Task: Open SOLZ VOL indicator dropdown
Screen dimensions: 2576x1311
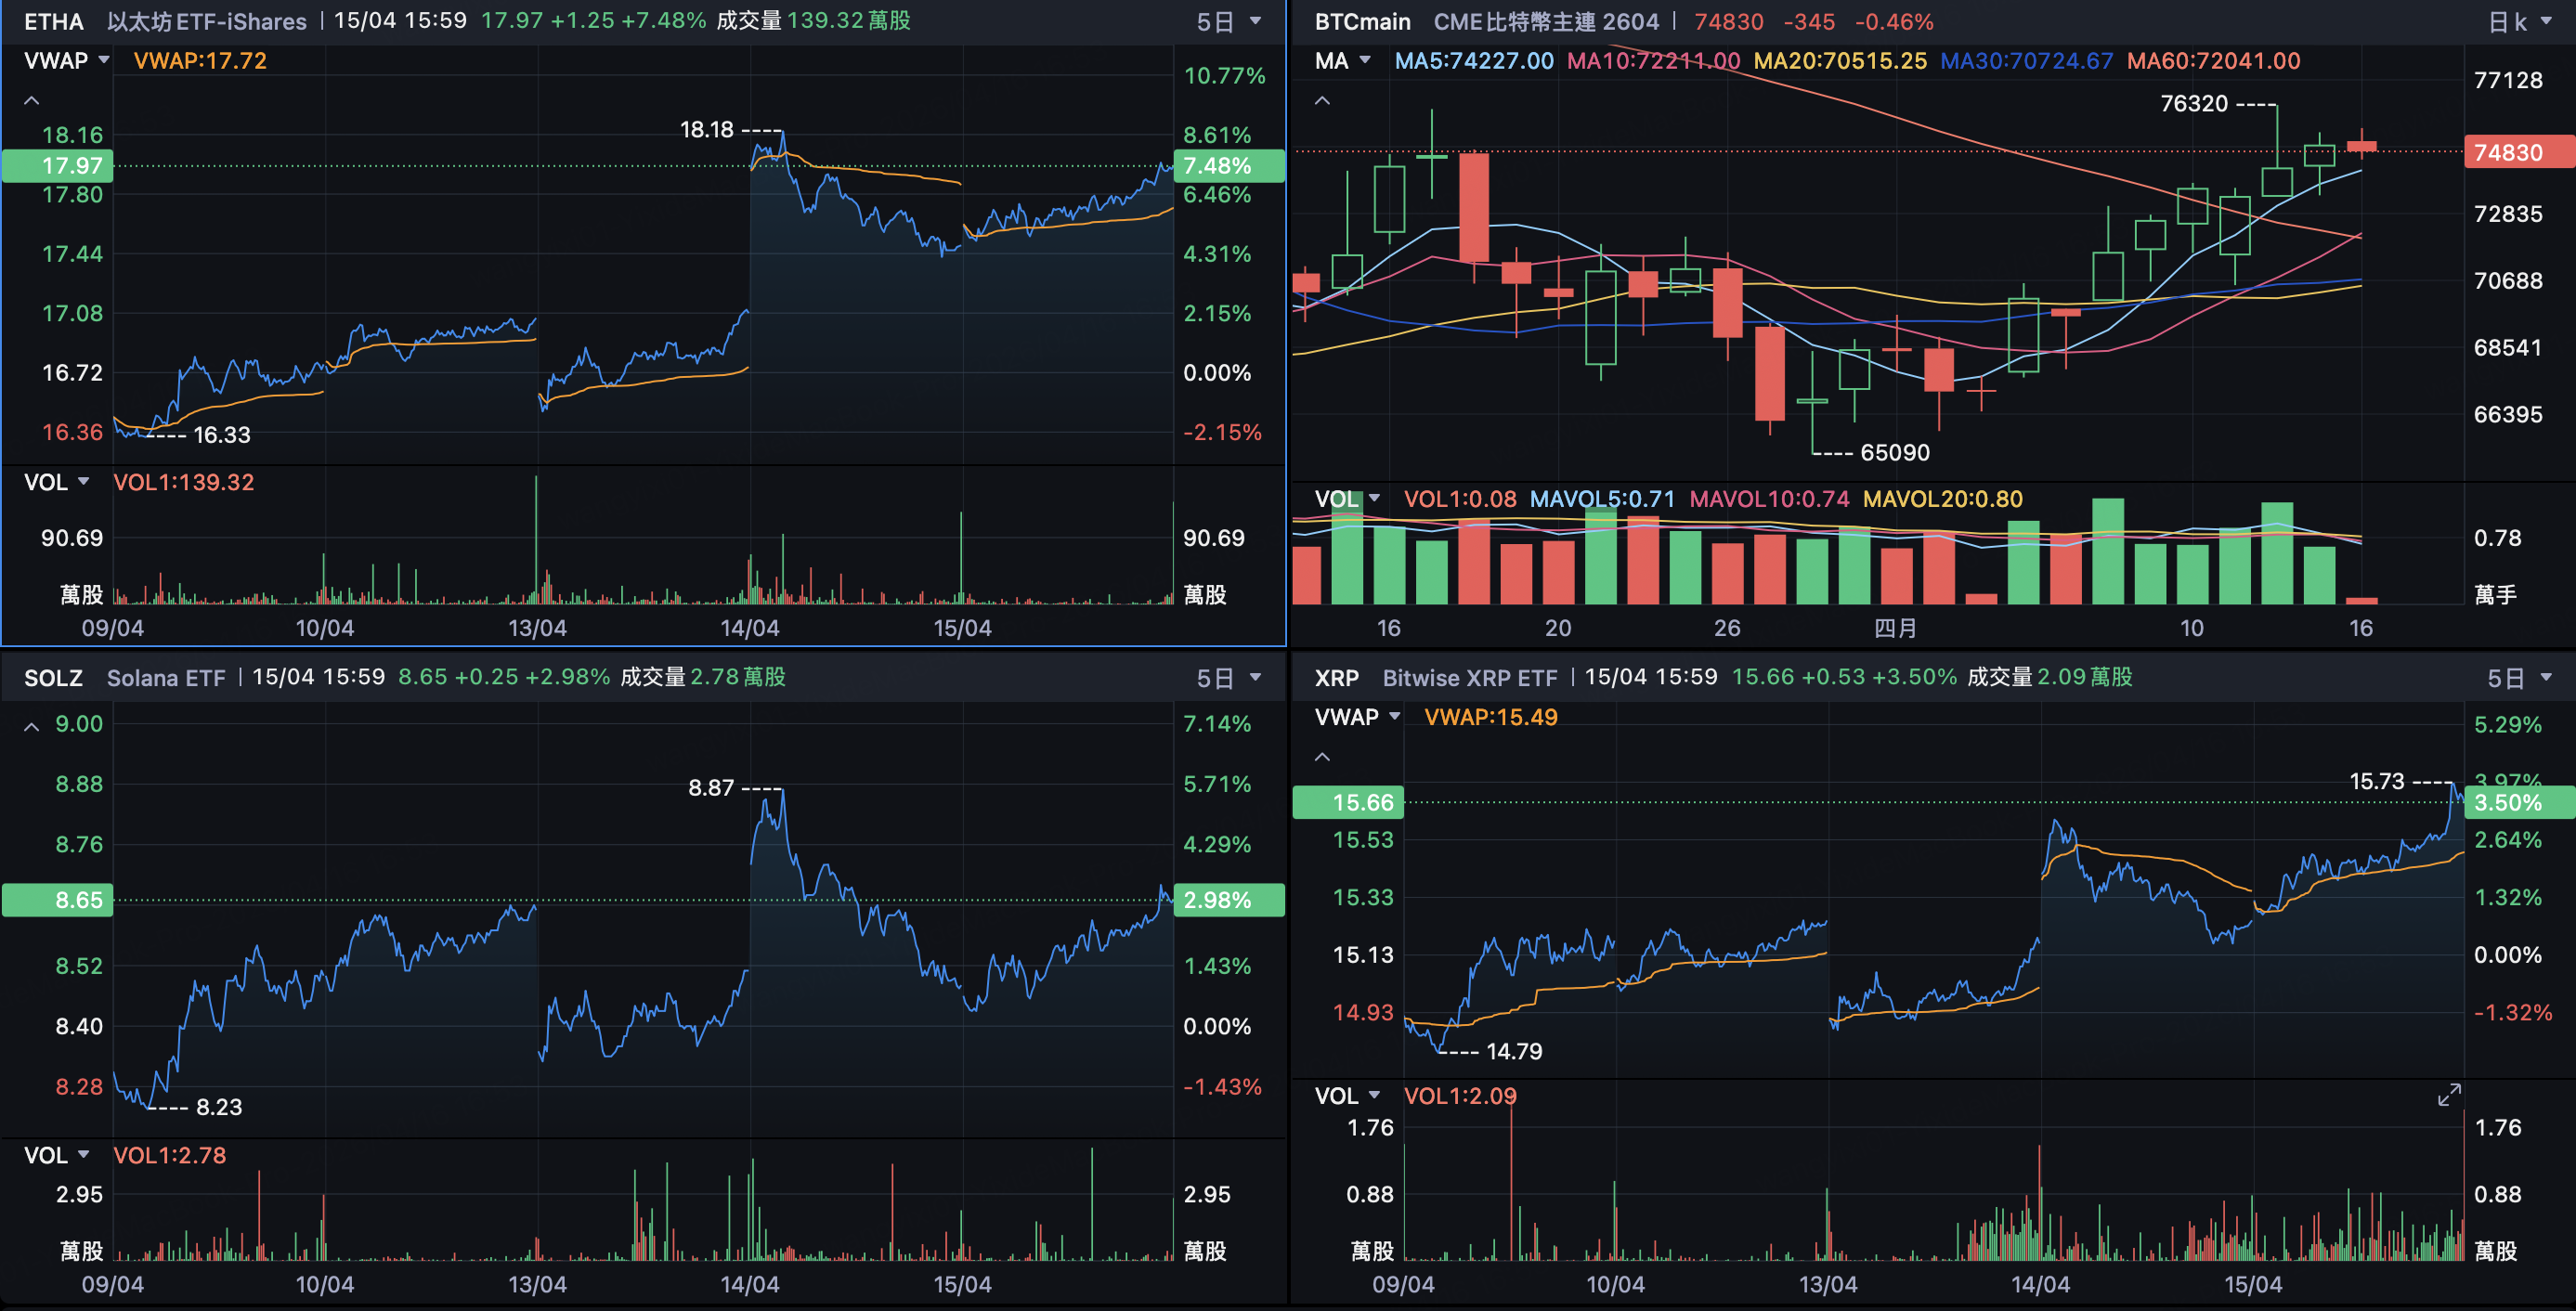Action: tap(84, 1155)
